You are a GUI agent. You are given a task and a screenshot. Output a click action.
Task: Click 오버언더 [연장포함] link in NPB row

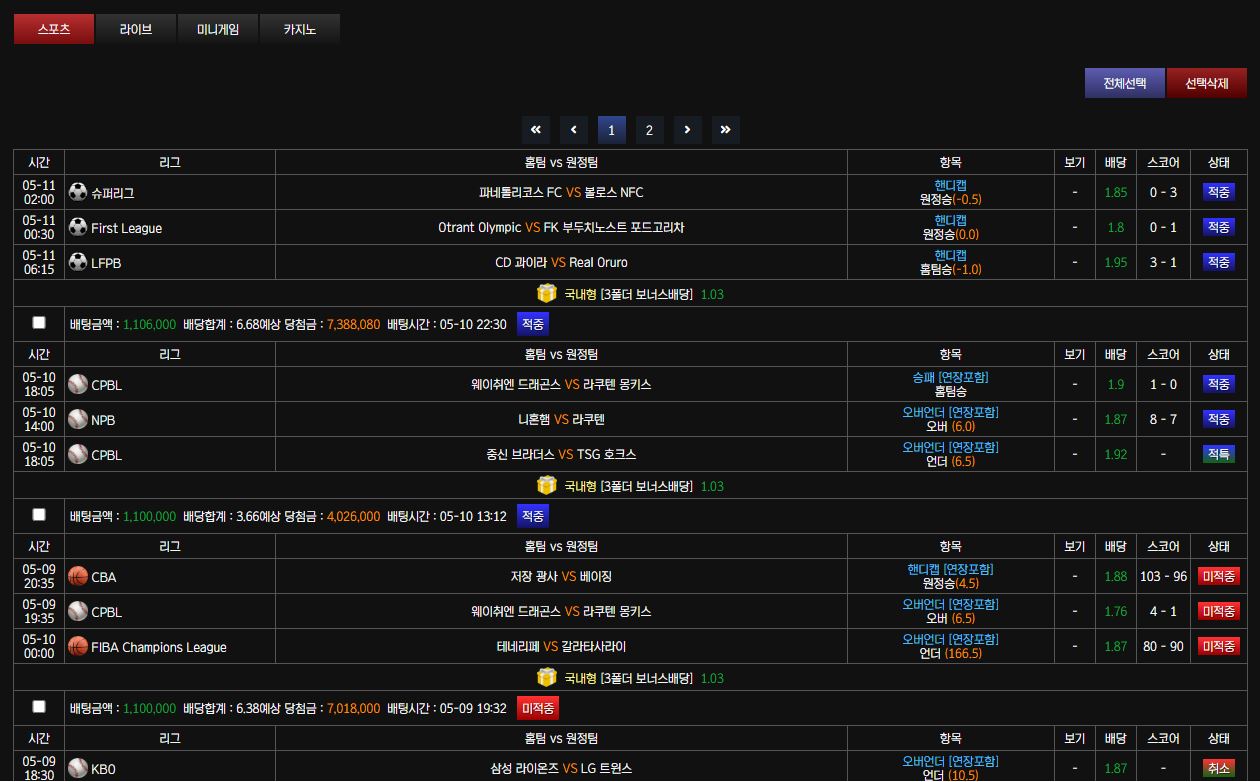pyautogui.click(x=950, y=412)
